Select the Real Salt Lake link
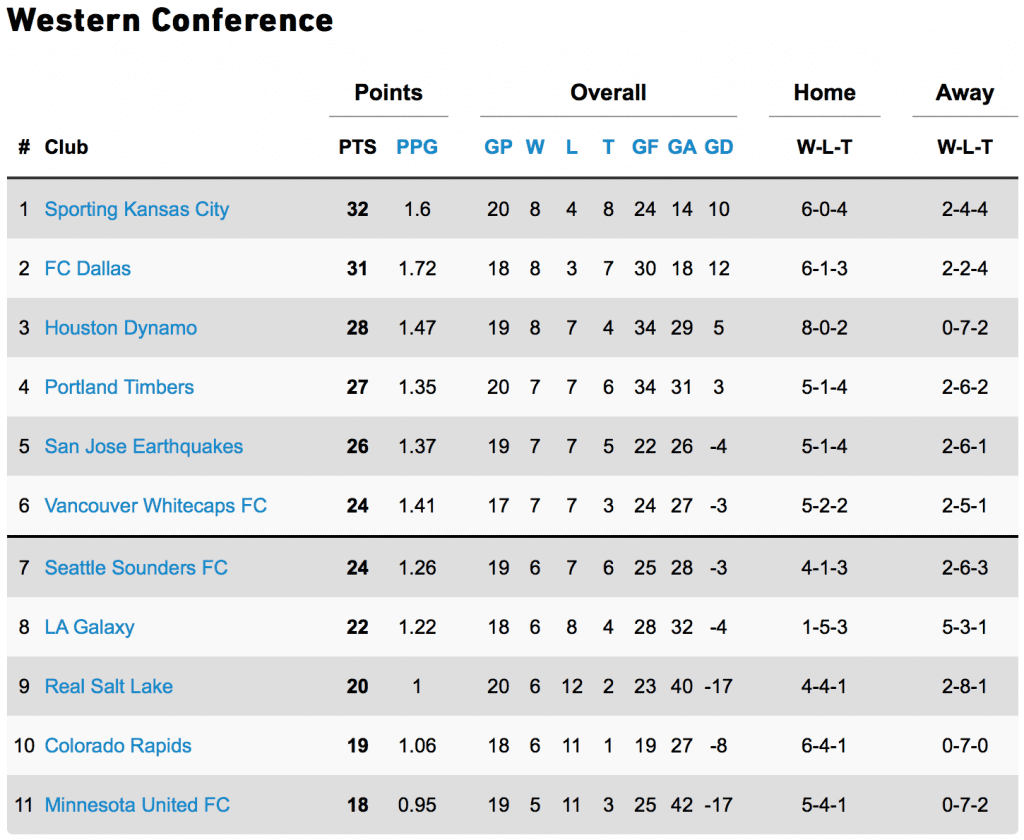 click(x=108, y=687)
